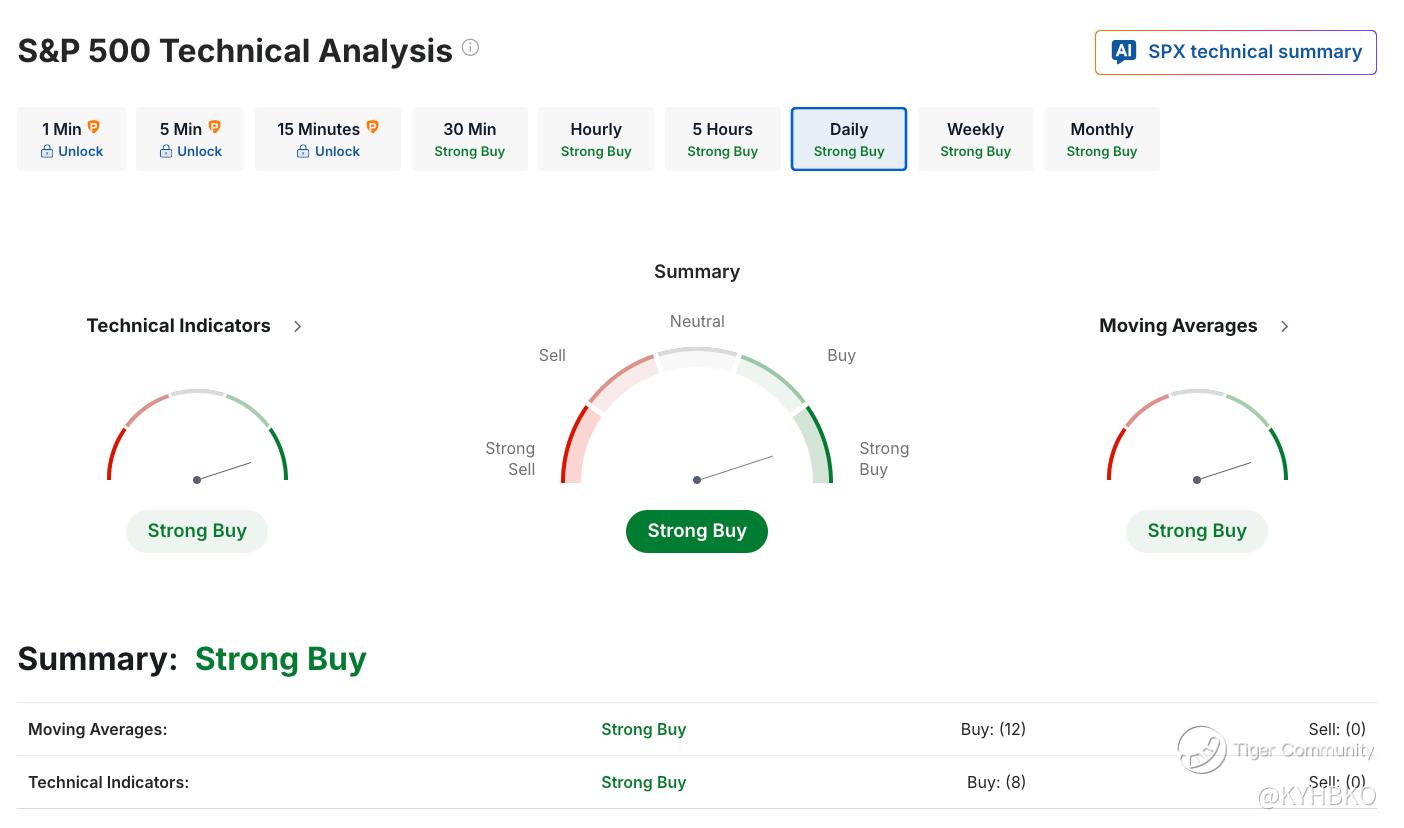Click the green Strong Buy summary pill
1404x828 pixels.
(x=697, y=531)
